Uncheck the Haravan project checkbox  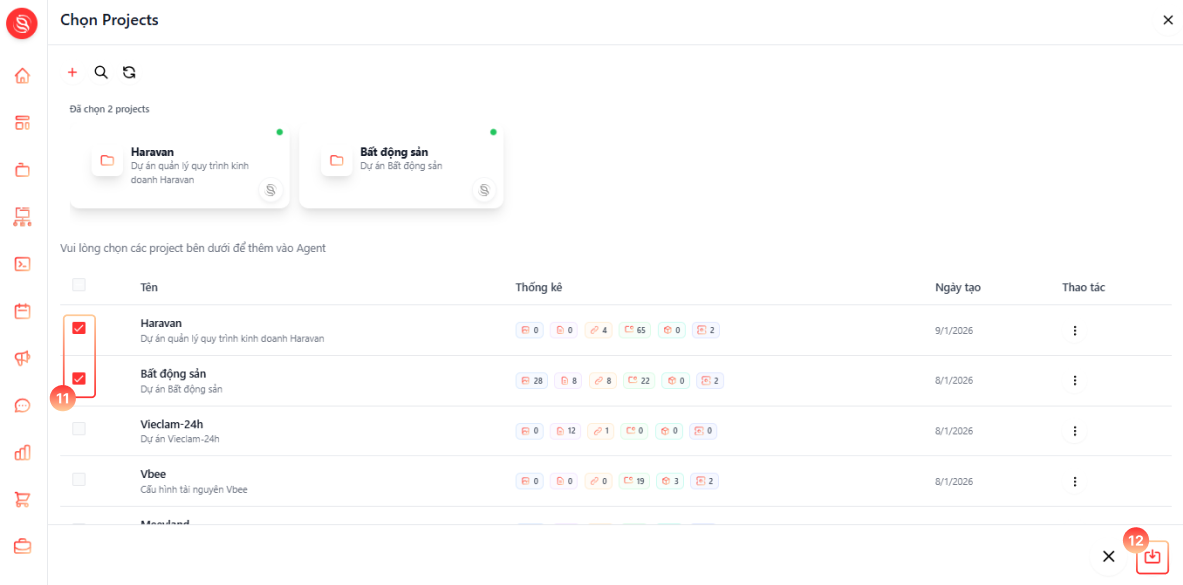78,328
